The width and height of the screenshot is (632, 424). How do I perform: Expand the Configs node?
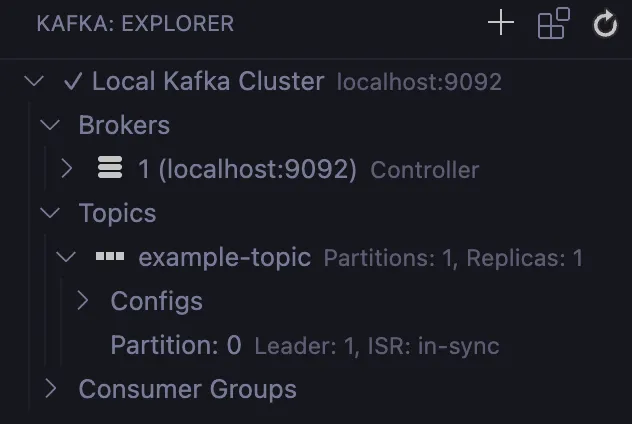pos(83,301)
